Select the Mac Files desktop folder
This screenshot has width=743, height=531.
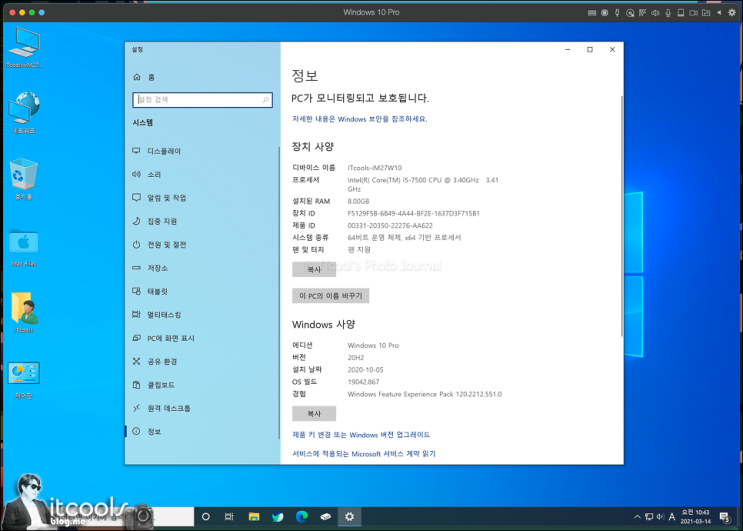pos(23,247)
